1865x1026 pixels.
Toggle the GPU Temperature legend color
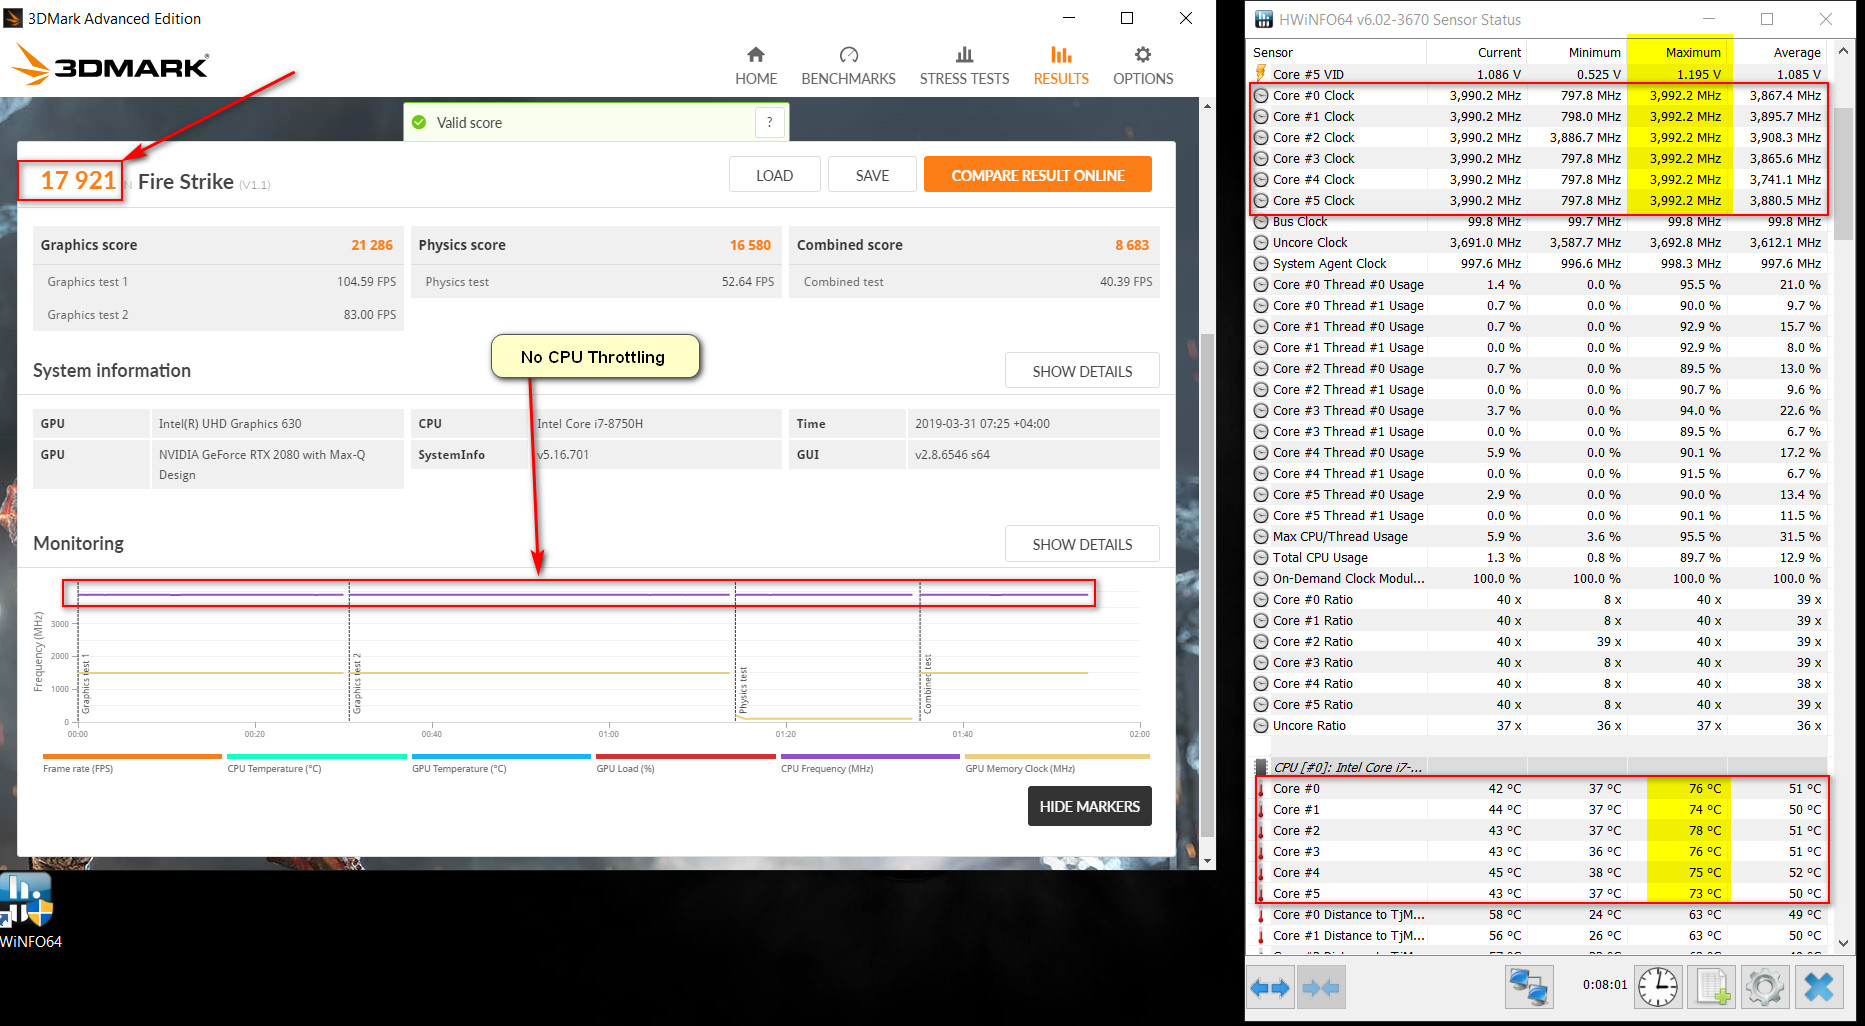pyautogui.click(x=501, y=756)
